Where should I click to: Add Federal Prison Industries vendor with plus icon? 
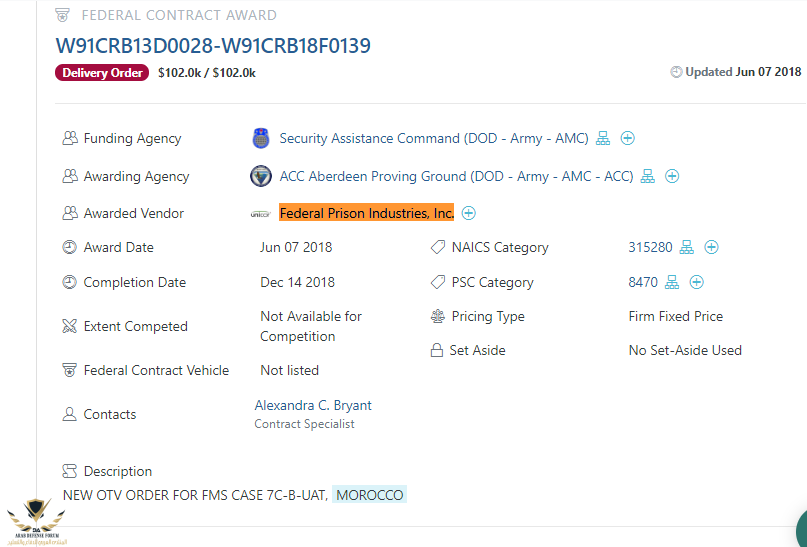click(x=468, y=213)
